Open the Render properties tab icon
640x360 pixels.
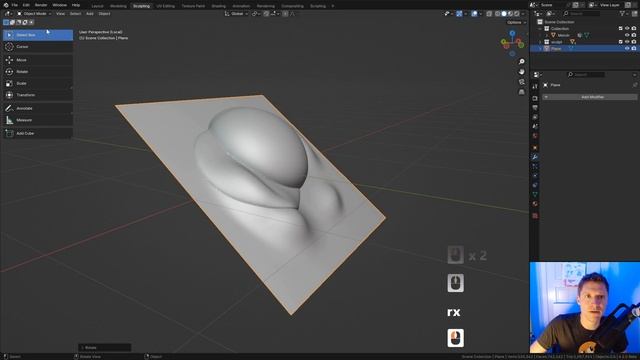point(535,98)
